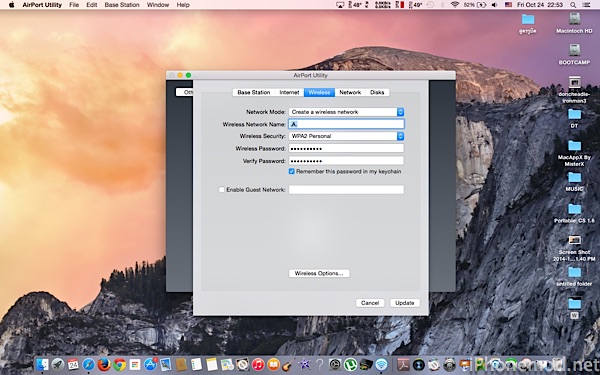The width and height of the screenshot is (600, 375).
Task: Click the battery status in menu bar
Action: click(x=474, y=5)
